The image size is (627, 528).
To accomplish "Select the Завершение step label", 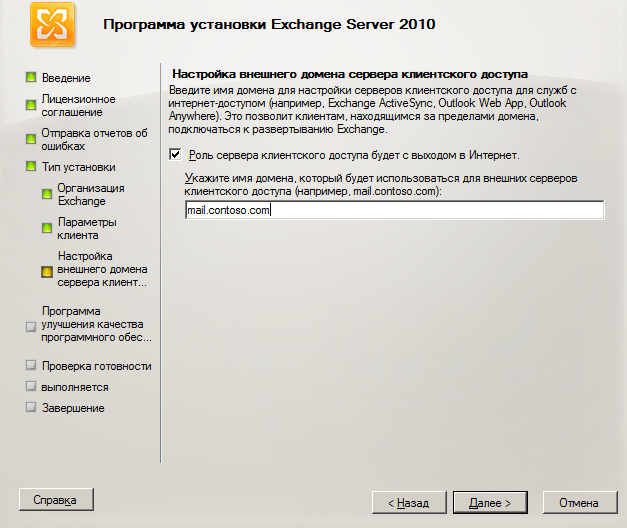I will (x=73, y=408).
